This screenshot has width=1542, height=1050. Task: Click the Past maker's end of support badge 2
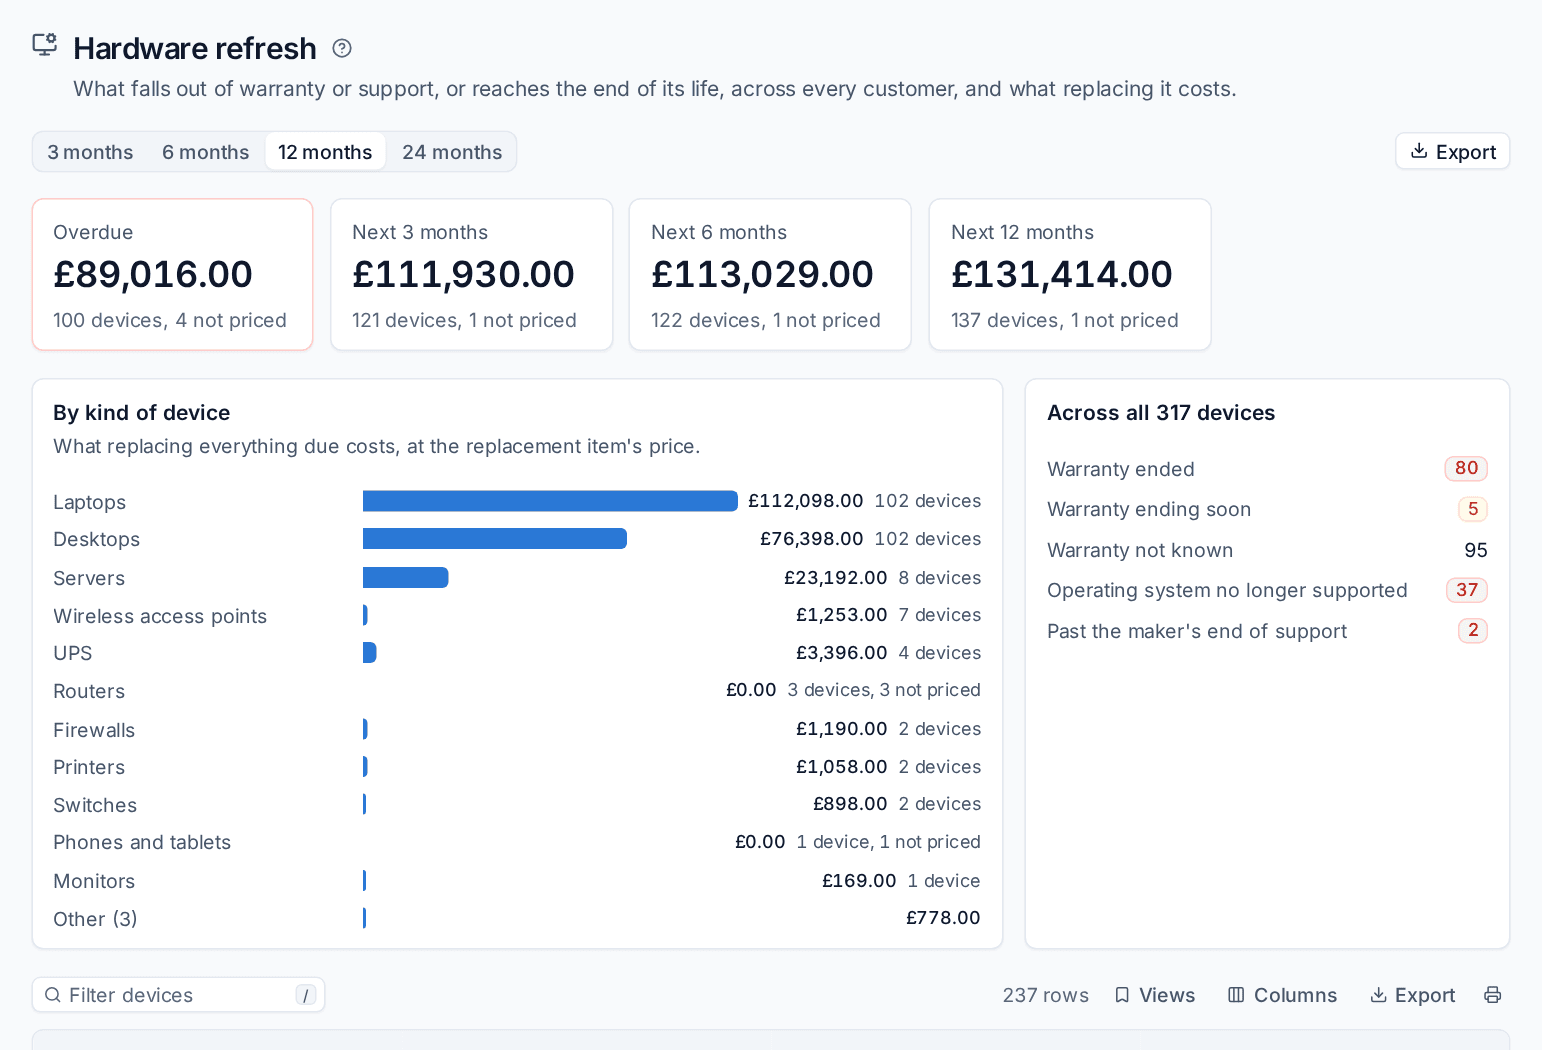coord(1473,630)
